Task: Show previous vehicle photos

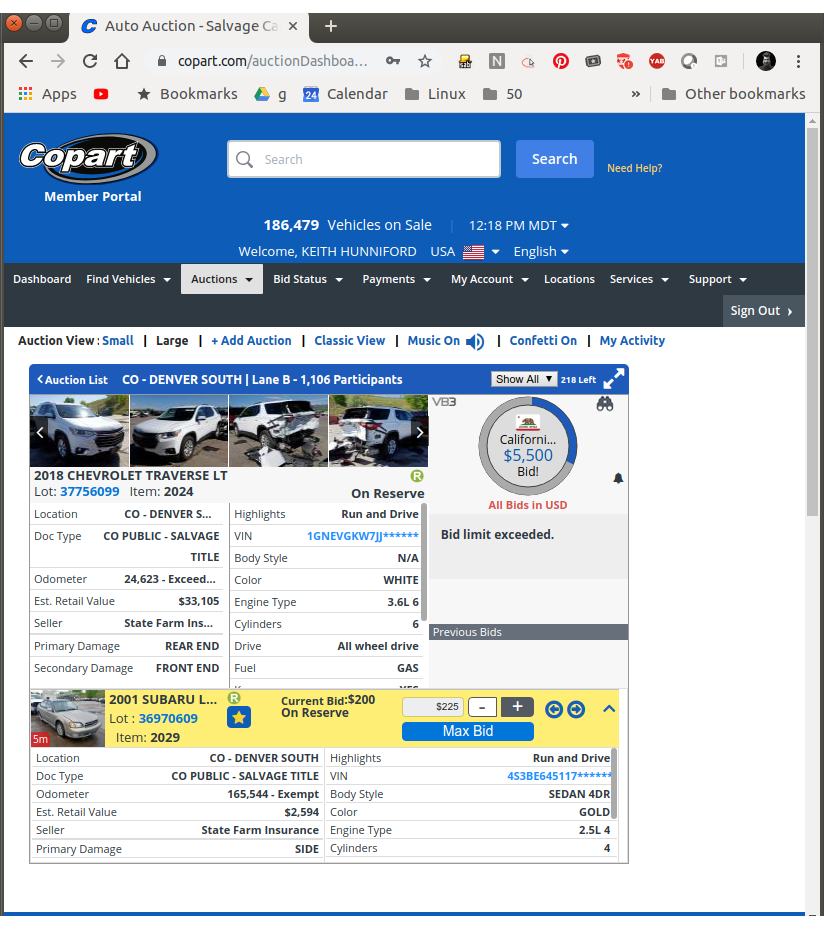Action: pos(40,433)
